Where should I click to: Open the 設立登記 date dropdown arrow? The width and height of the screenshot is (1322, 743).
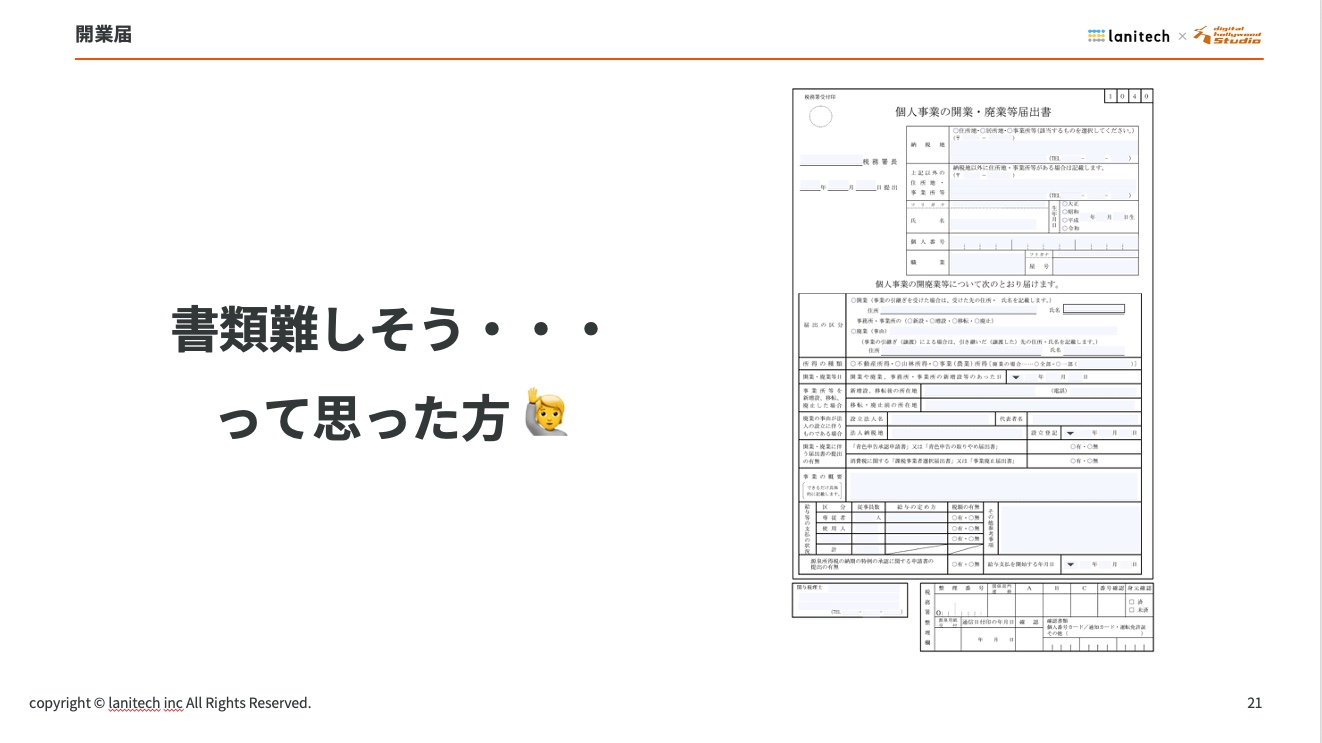[1069, 433]
